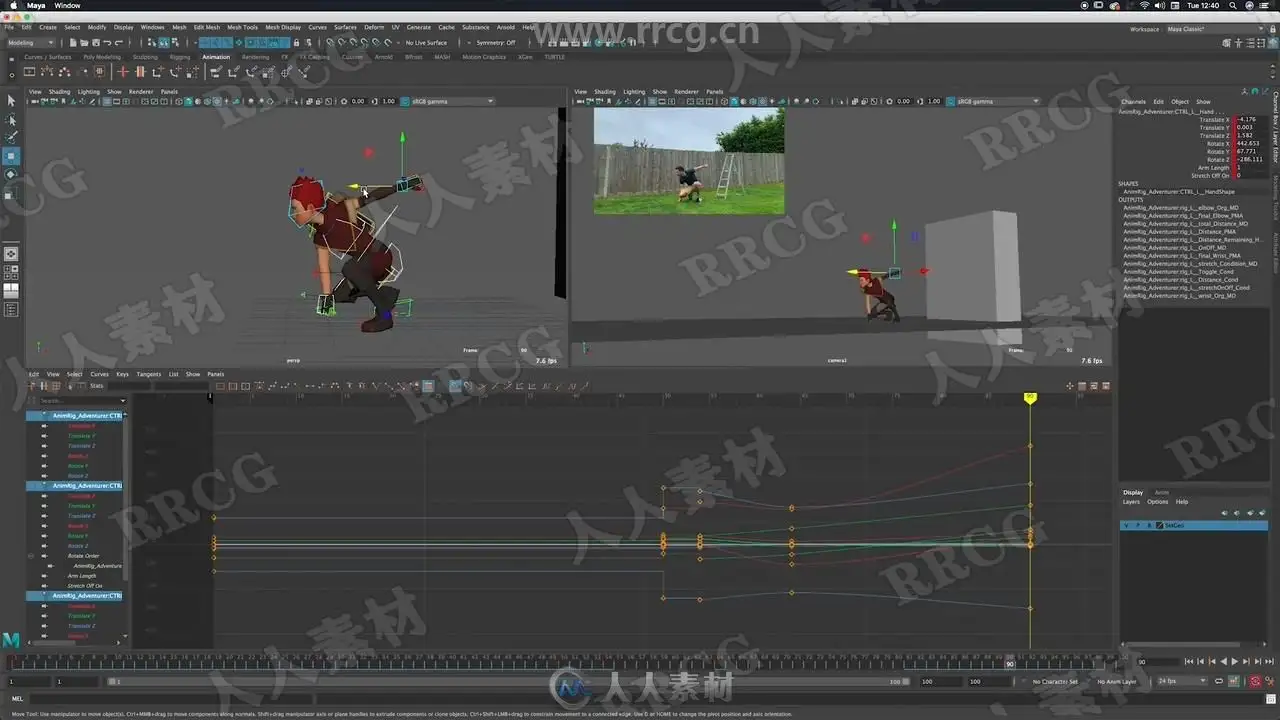
Task: Toggle playback P column of SetGeo layer
Action: point(1138,525)
